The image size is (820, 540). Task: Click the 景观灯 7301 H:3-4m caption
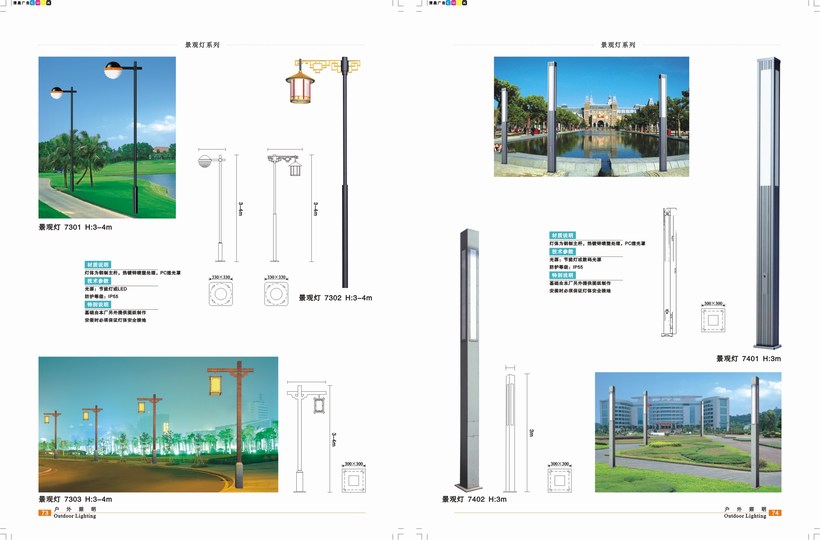[x=75, y=228]
